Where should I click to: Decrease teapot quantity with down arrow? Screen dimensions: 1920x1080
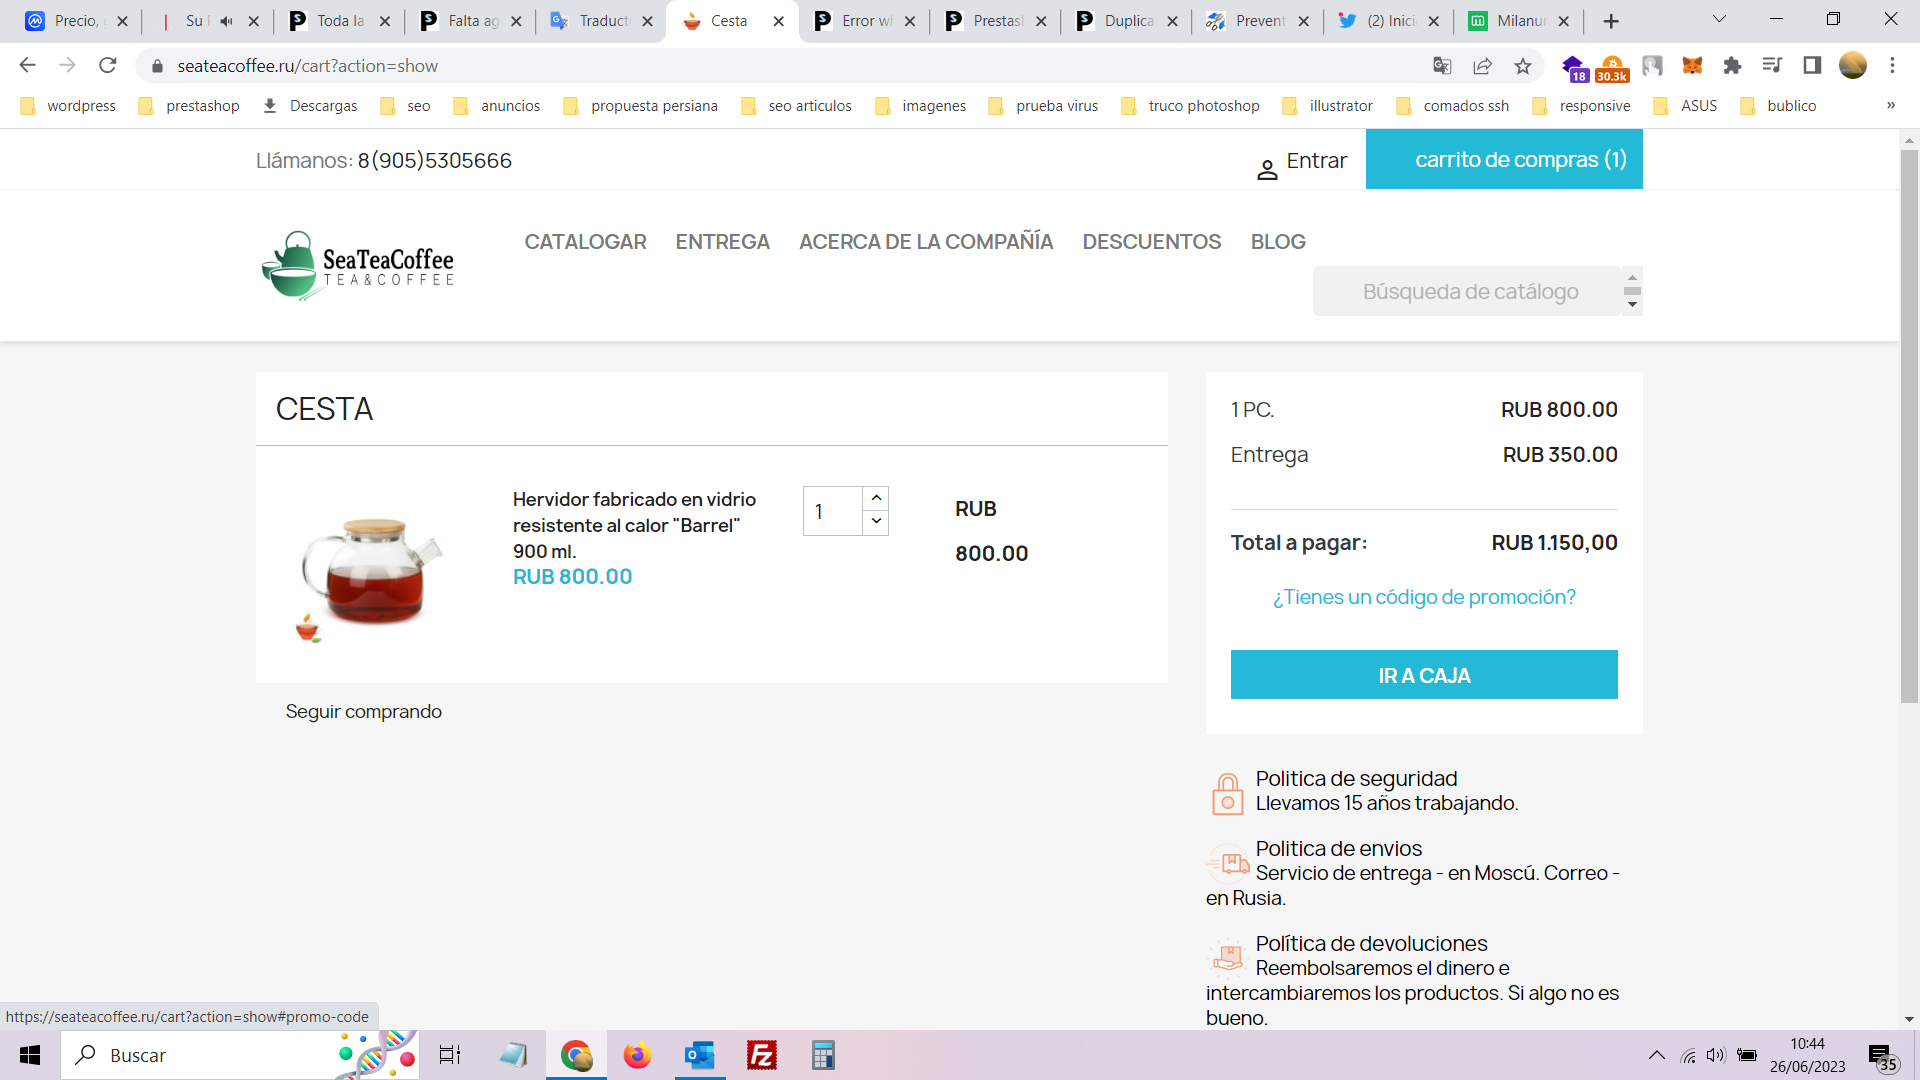pyautogui.click(x=876, y=522)
